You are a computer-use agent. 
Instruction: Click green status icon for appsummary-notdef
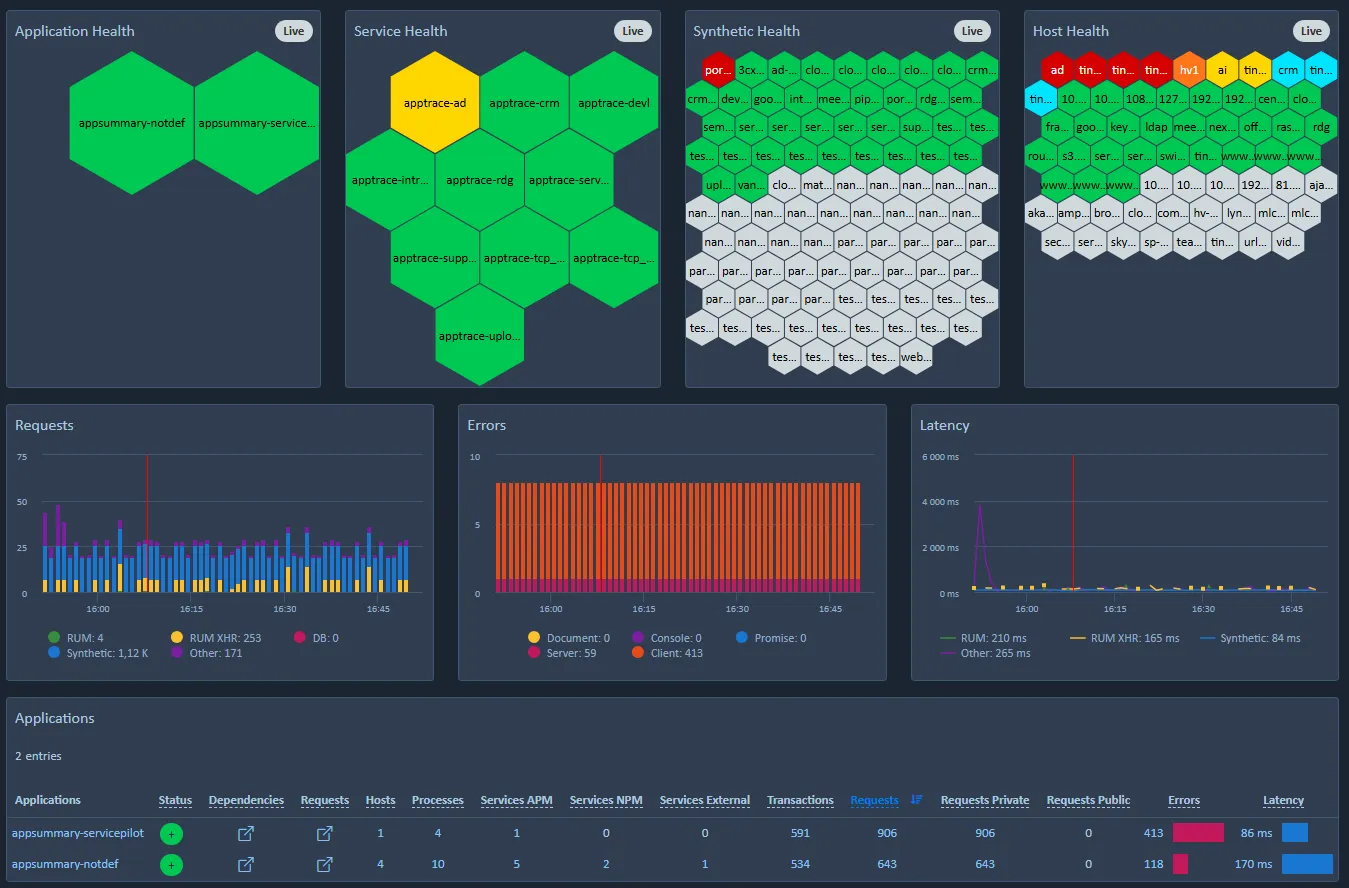click(171, 865)
